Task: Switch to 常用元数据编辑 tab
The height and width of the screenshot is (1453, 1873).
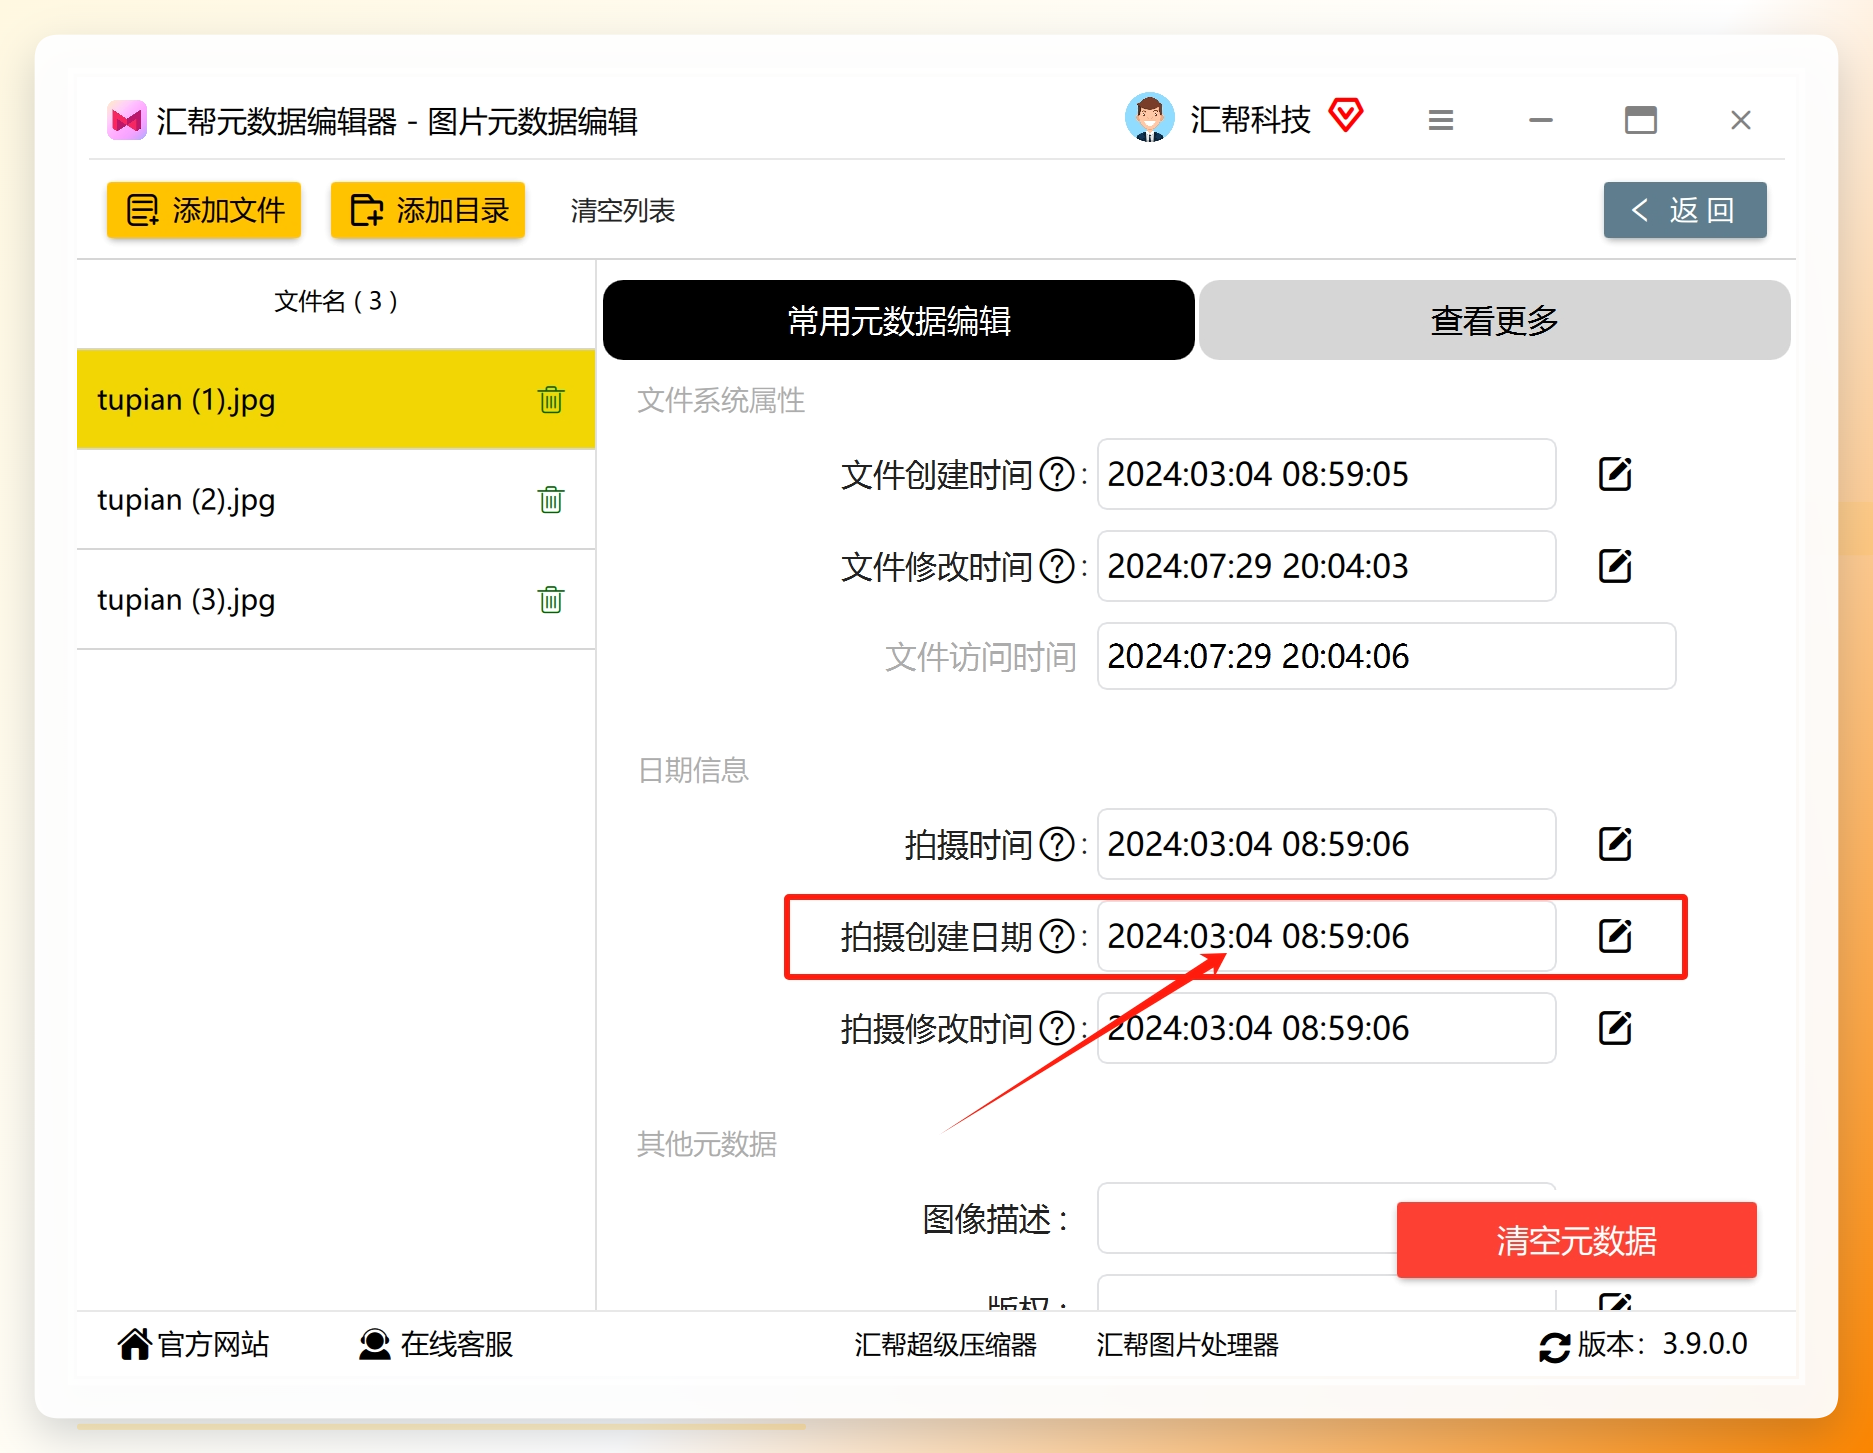Action: tap(899, 320)
